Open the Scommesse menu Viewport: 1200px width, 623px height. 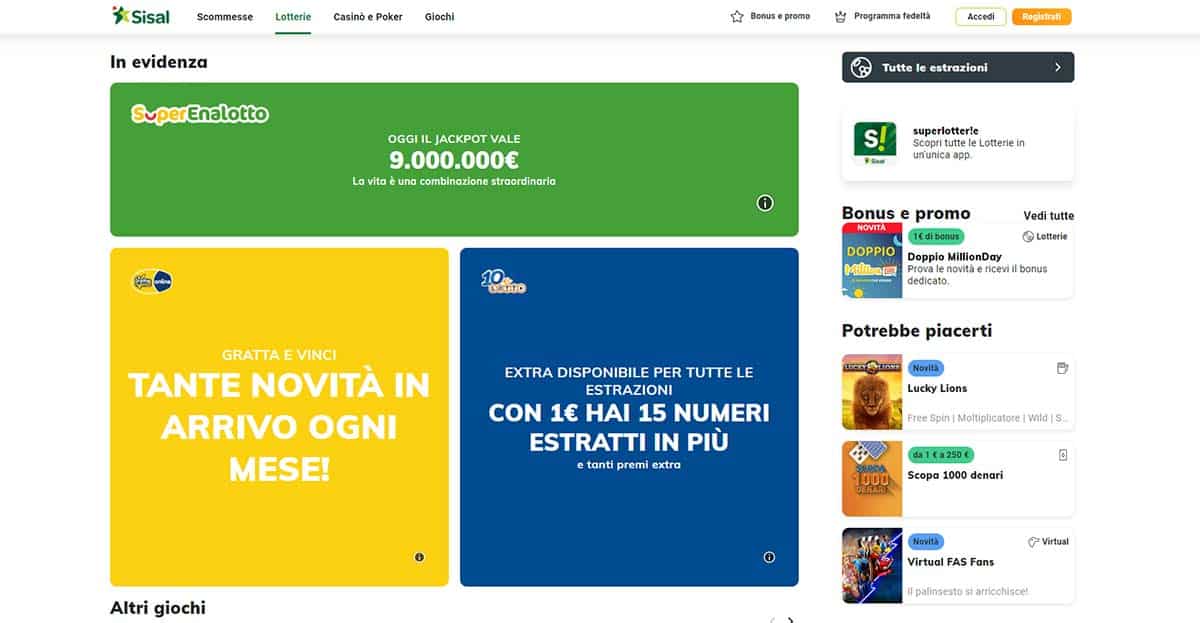(225, 17)
